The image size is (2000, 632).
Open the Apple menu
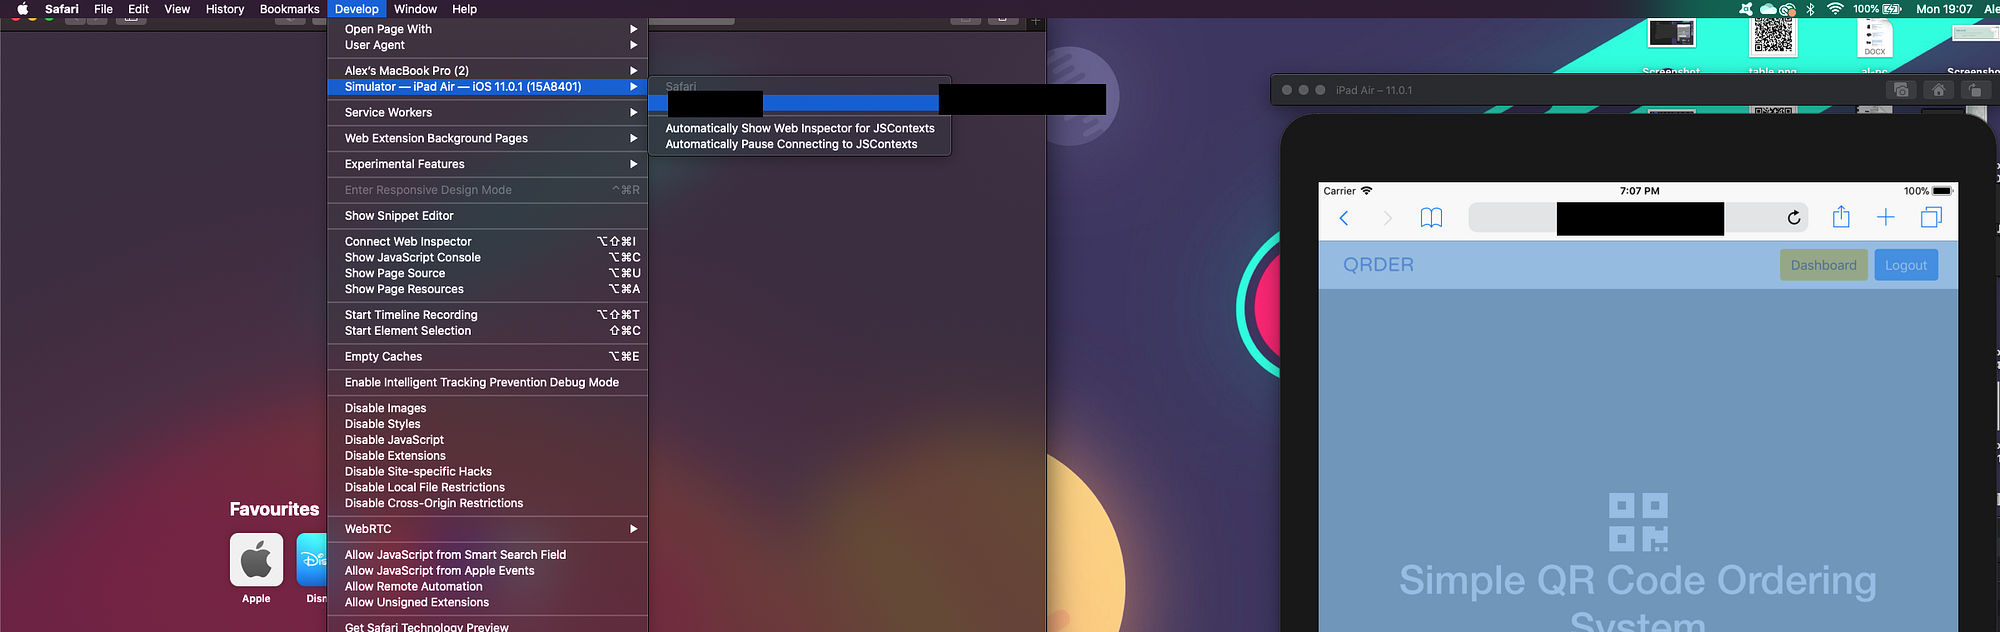point(22,9)
